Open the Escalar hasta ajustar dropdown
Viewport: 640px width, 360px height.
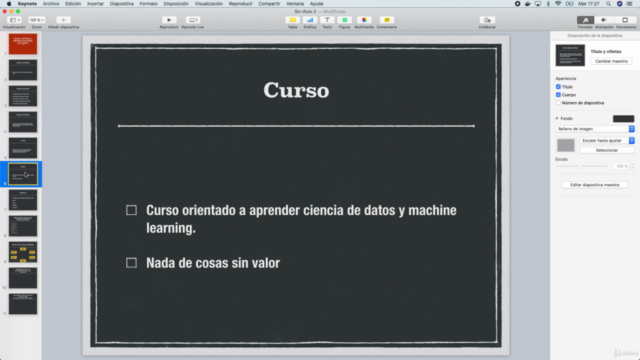coord(607,140)
